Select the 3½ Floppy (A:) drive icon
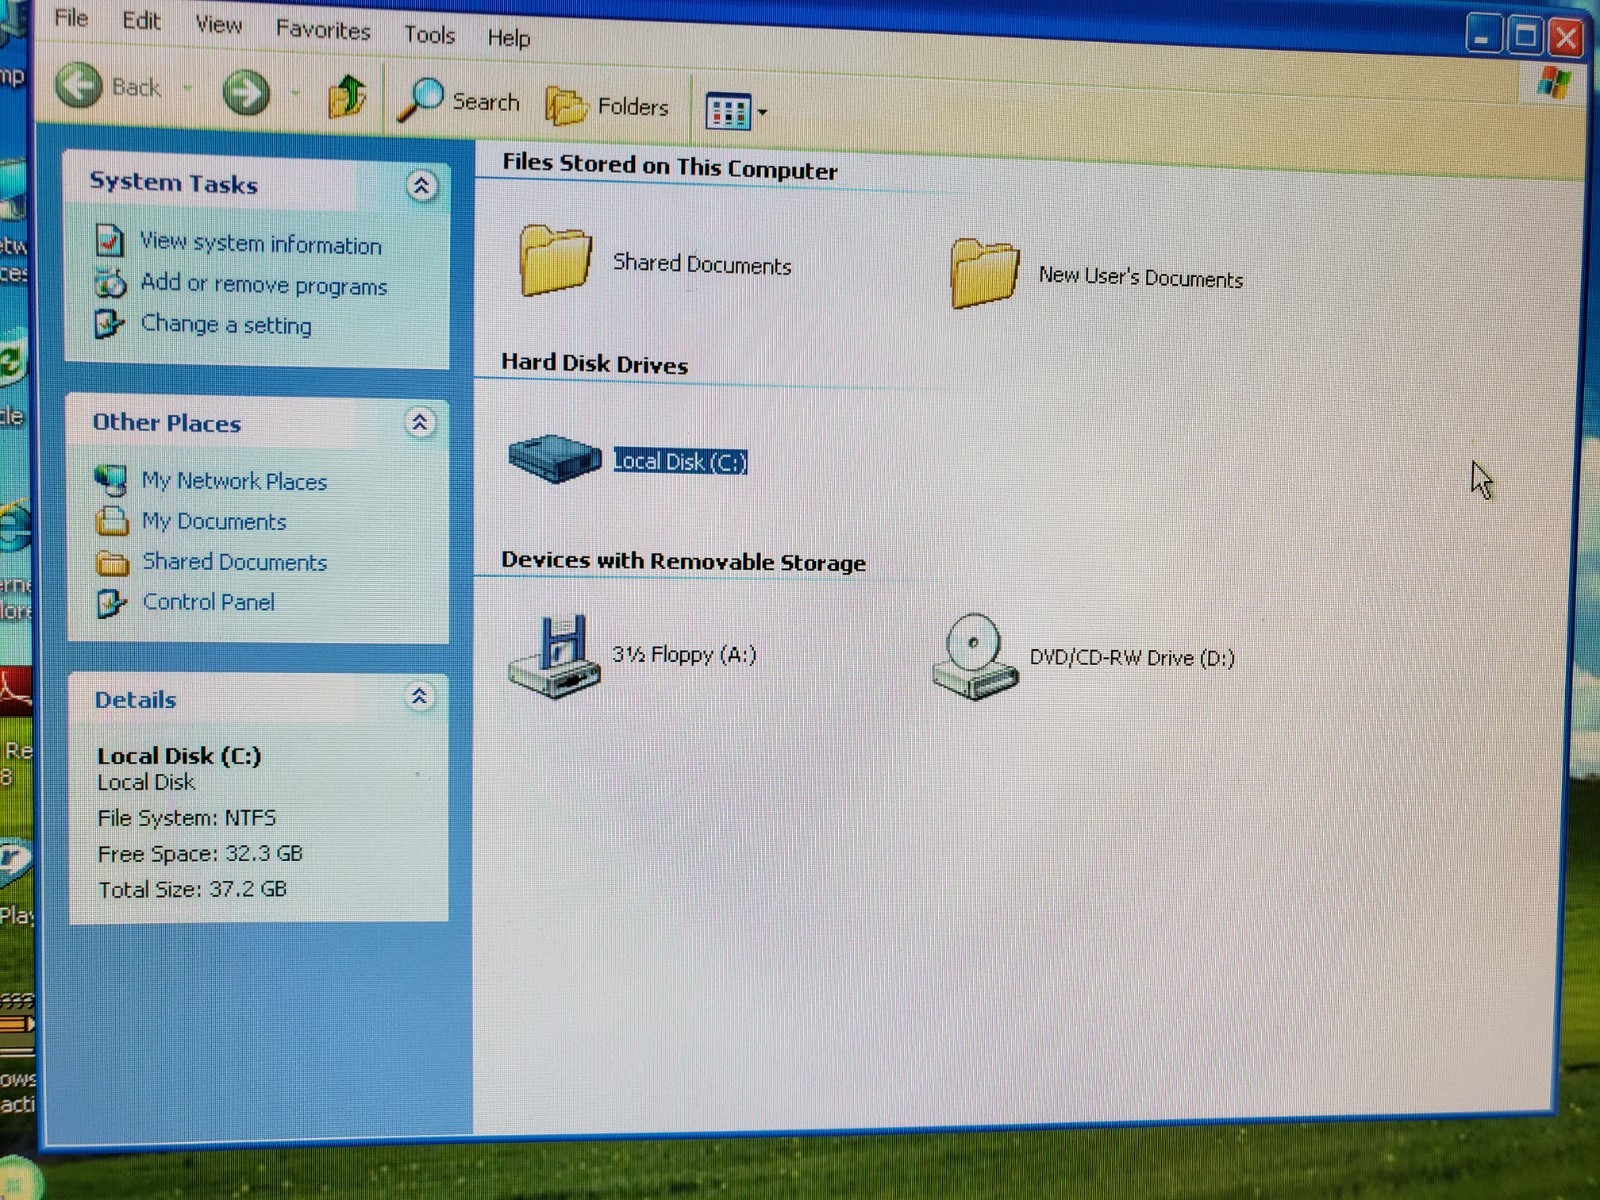The image size is (1600, 1200). coord(554,655)
